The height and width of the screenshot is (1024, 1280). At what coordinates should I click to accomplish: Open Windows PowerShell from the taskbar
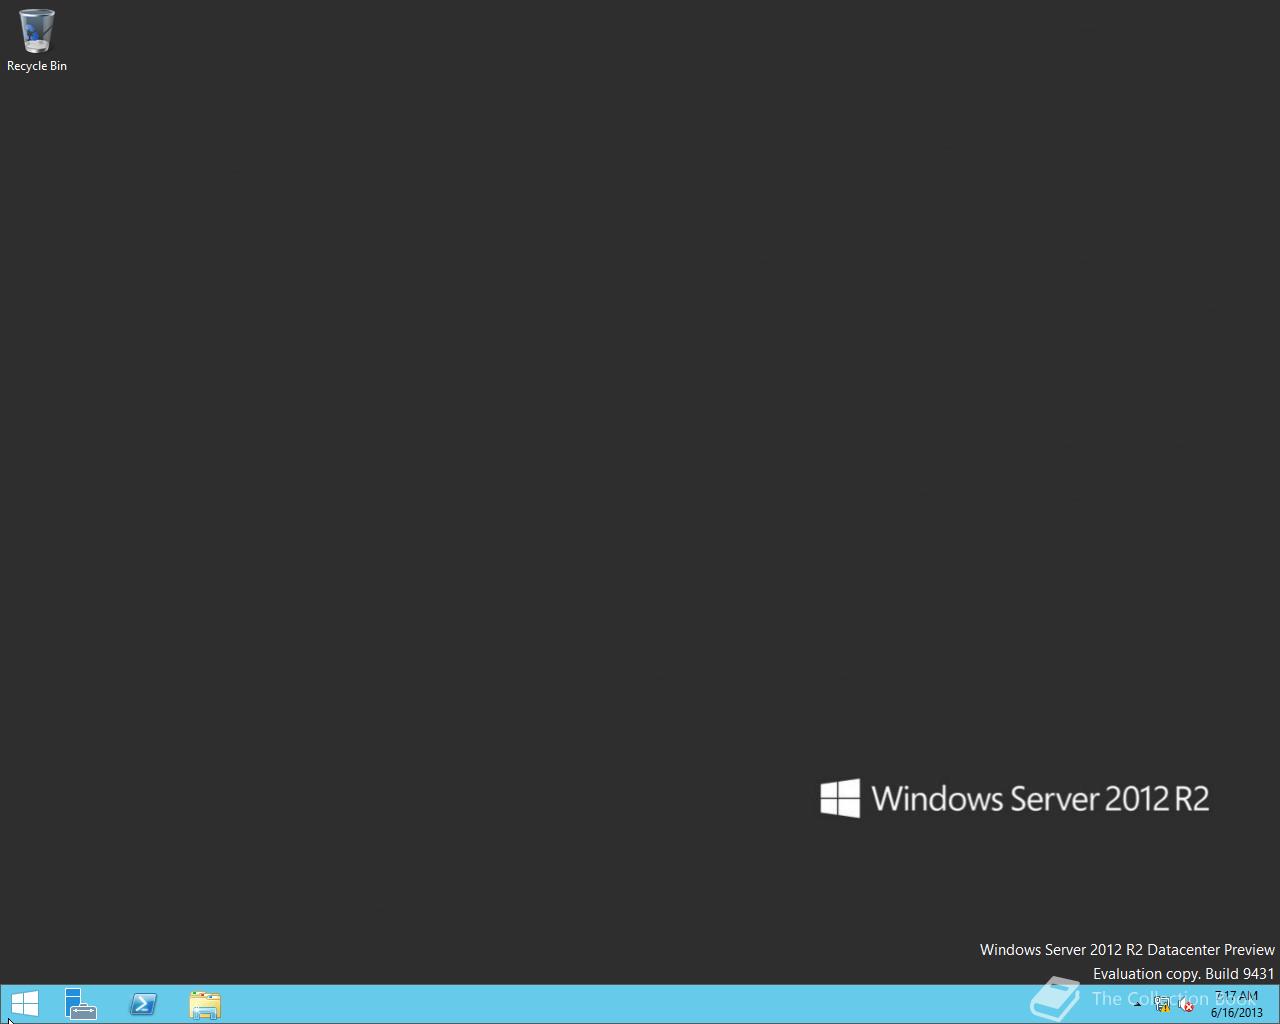[x=143, y=1004]
